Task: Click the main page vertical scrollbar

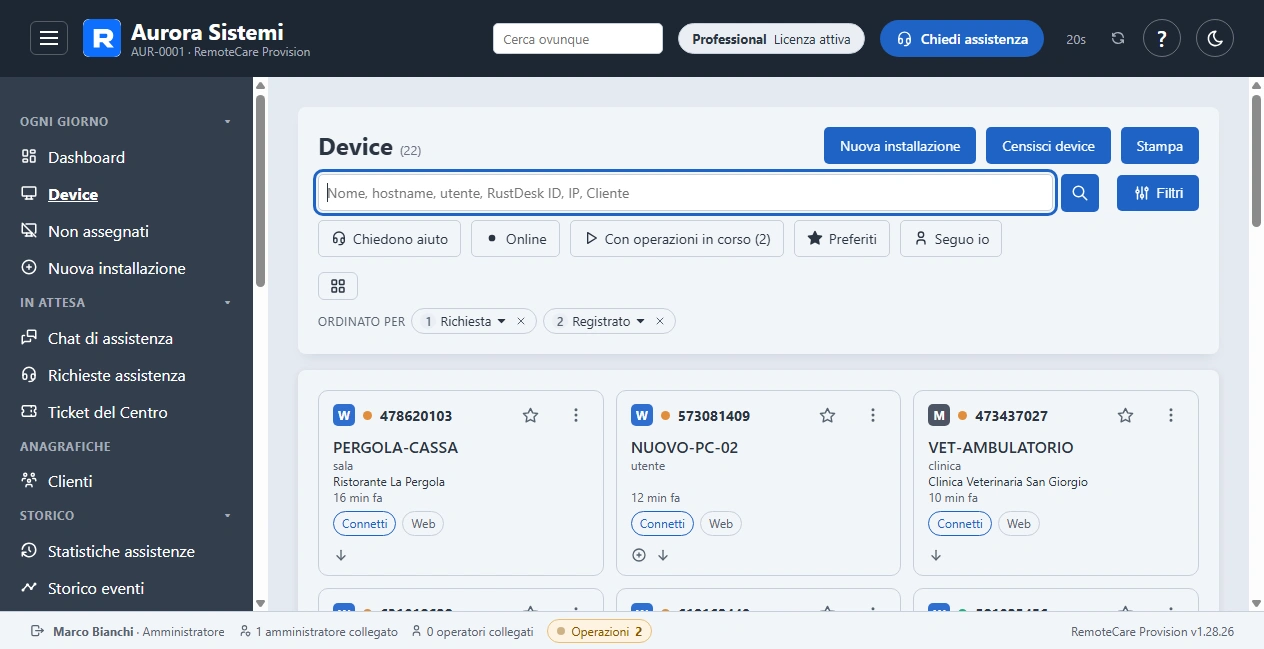Action: click(1257, 160)
